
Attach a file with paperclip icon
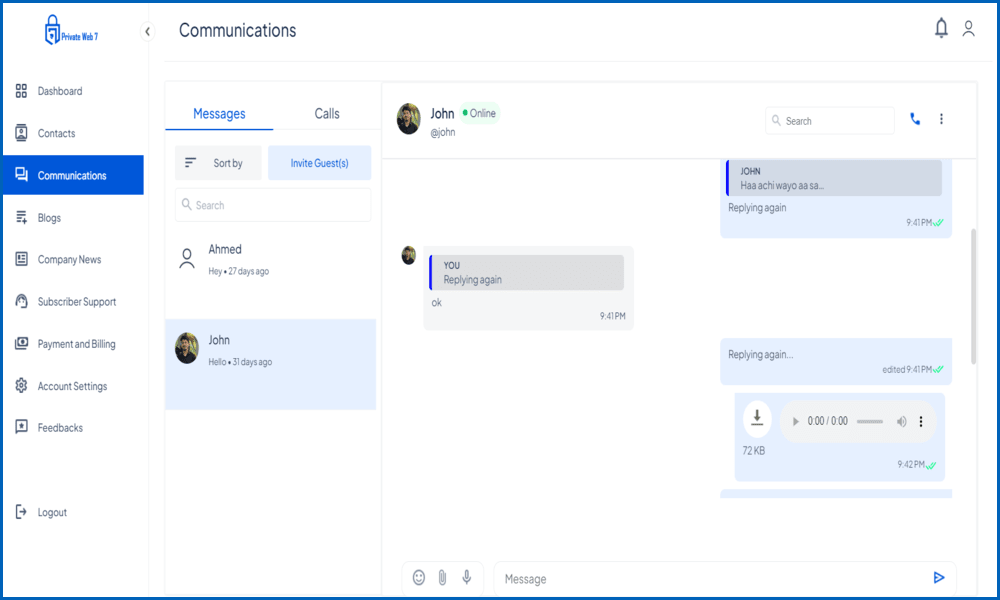coord(442,577)
